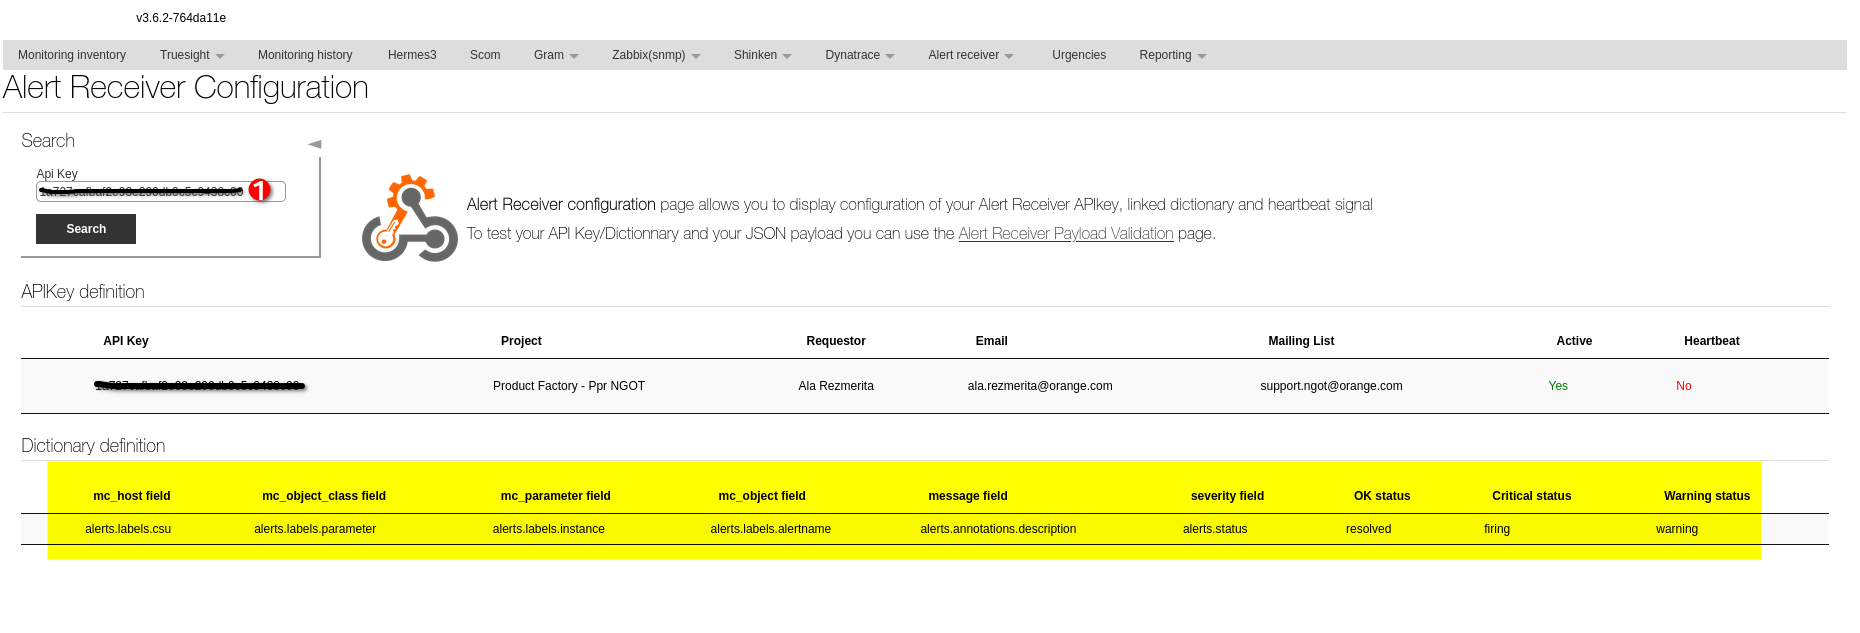The height and width of the screenshot is (633, 1860).
Task: Click the warning status value
Action: click(1677, 529)
